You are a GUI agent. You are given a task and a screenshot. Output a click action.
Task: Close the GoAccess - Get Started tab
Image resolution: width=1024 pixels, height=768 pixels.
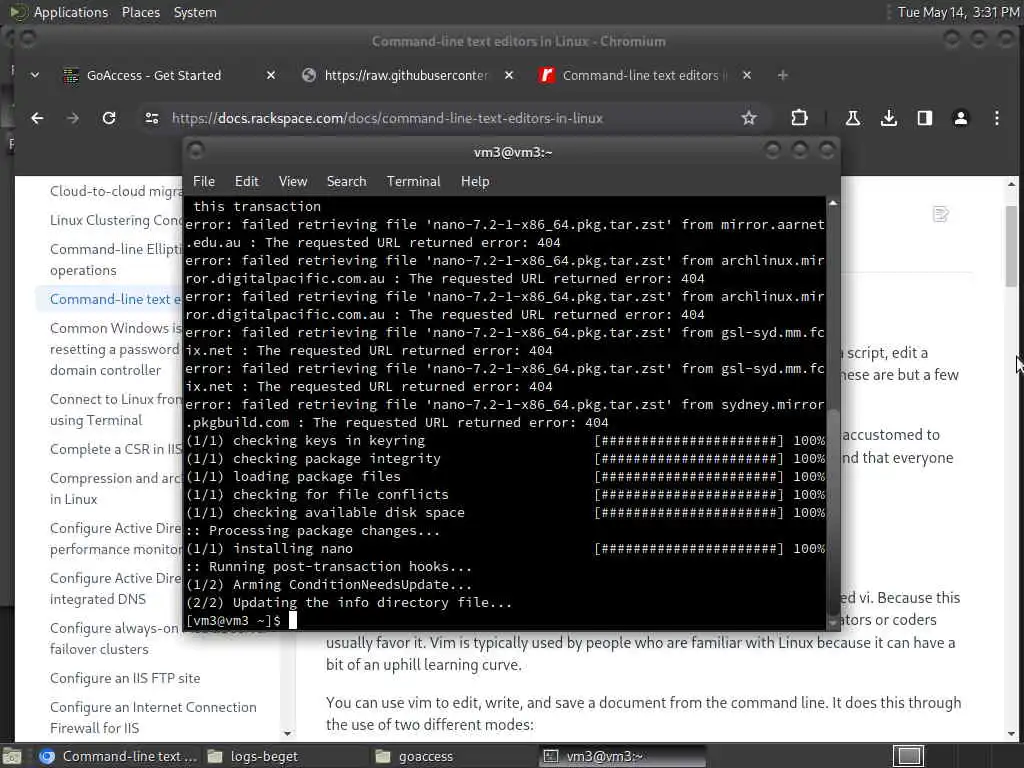point(271,76)
